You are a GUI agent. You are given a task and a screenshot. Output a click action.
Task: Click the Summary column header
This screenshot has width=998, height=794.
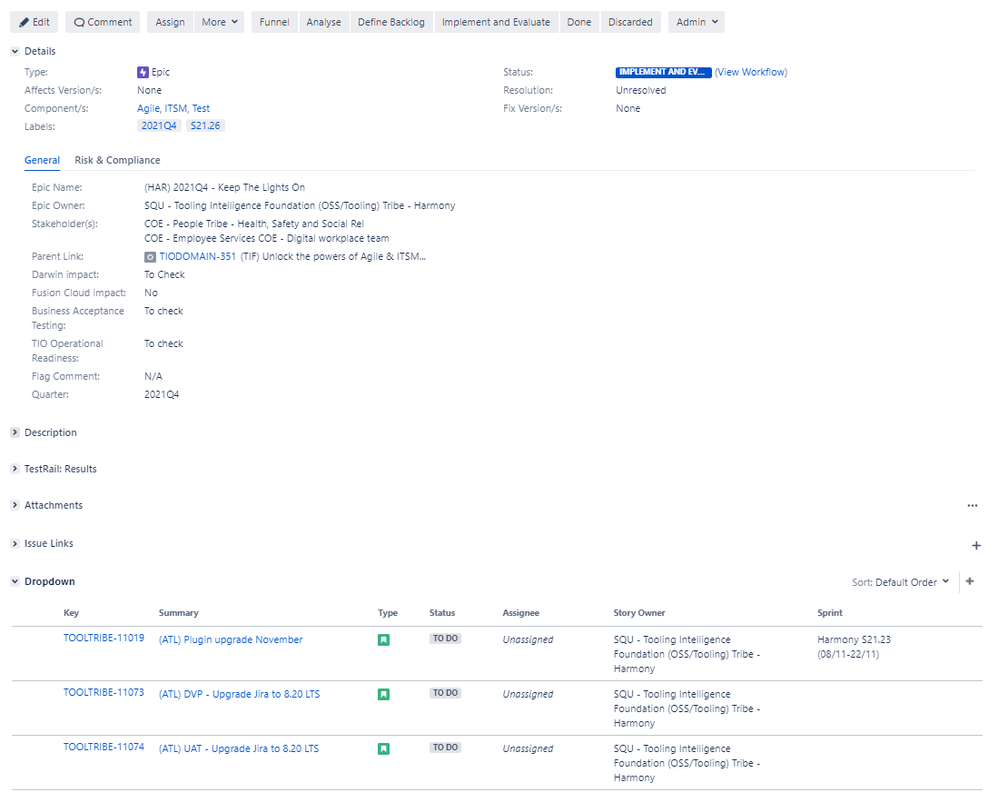tap(179, 613)
